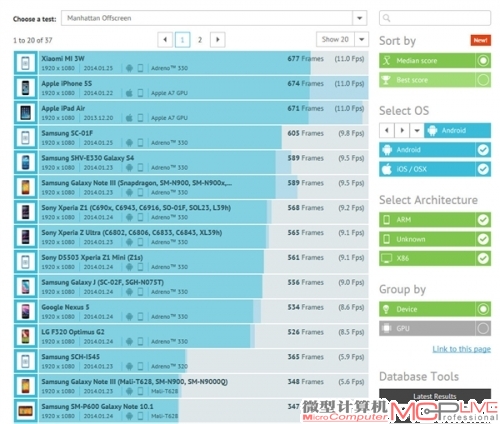Screen dimensions: 500x424
Task: Select Best score sort radio
Action: 483,80
